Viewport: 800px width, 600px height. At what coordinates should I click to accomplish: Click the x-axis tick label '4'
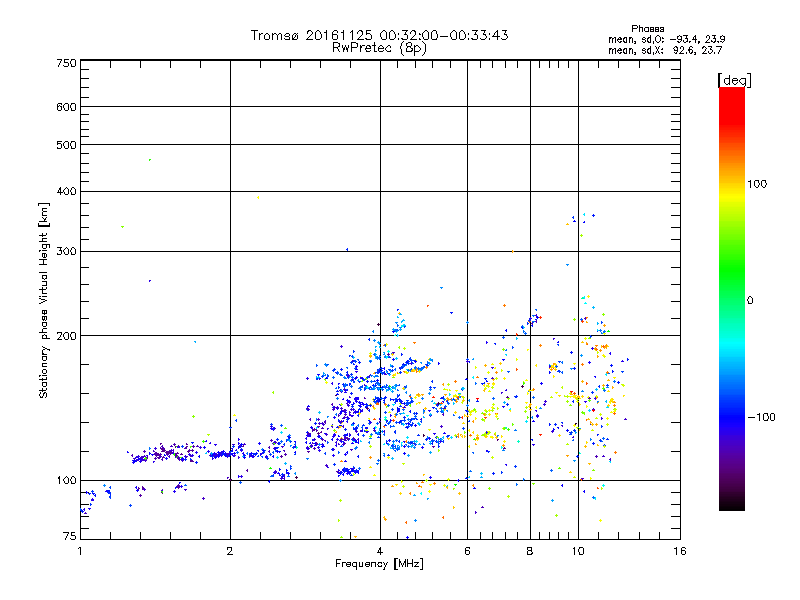380,551
